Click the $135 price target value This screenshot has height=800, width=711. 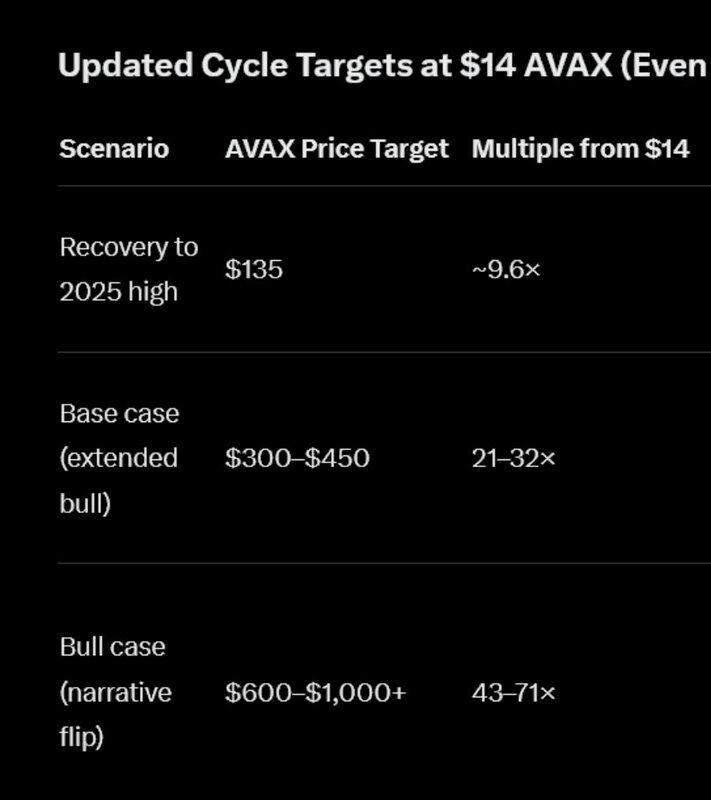tap(254, 269)
